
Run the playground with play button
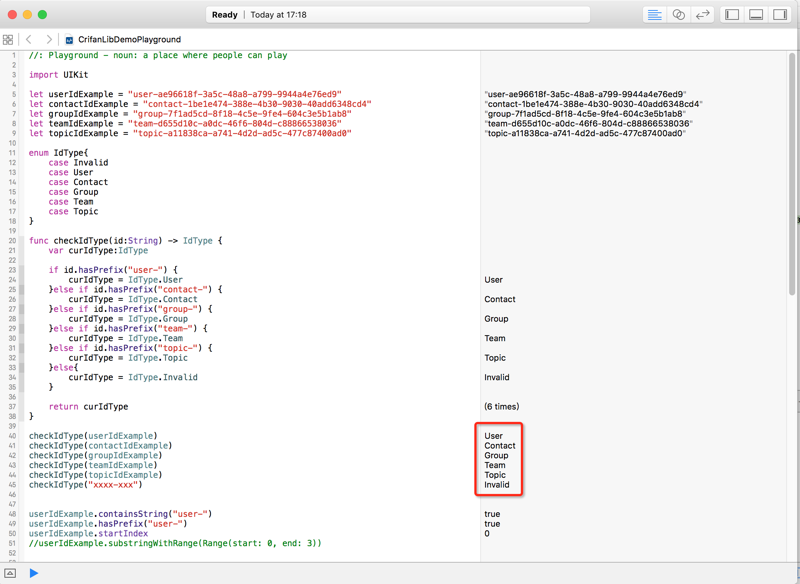33,573
